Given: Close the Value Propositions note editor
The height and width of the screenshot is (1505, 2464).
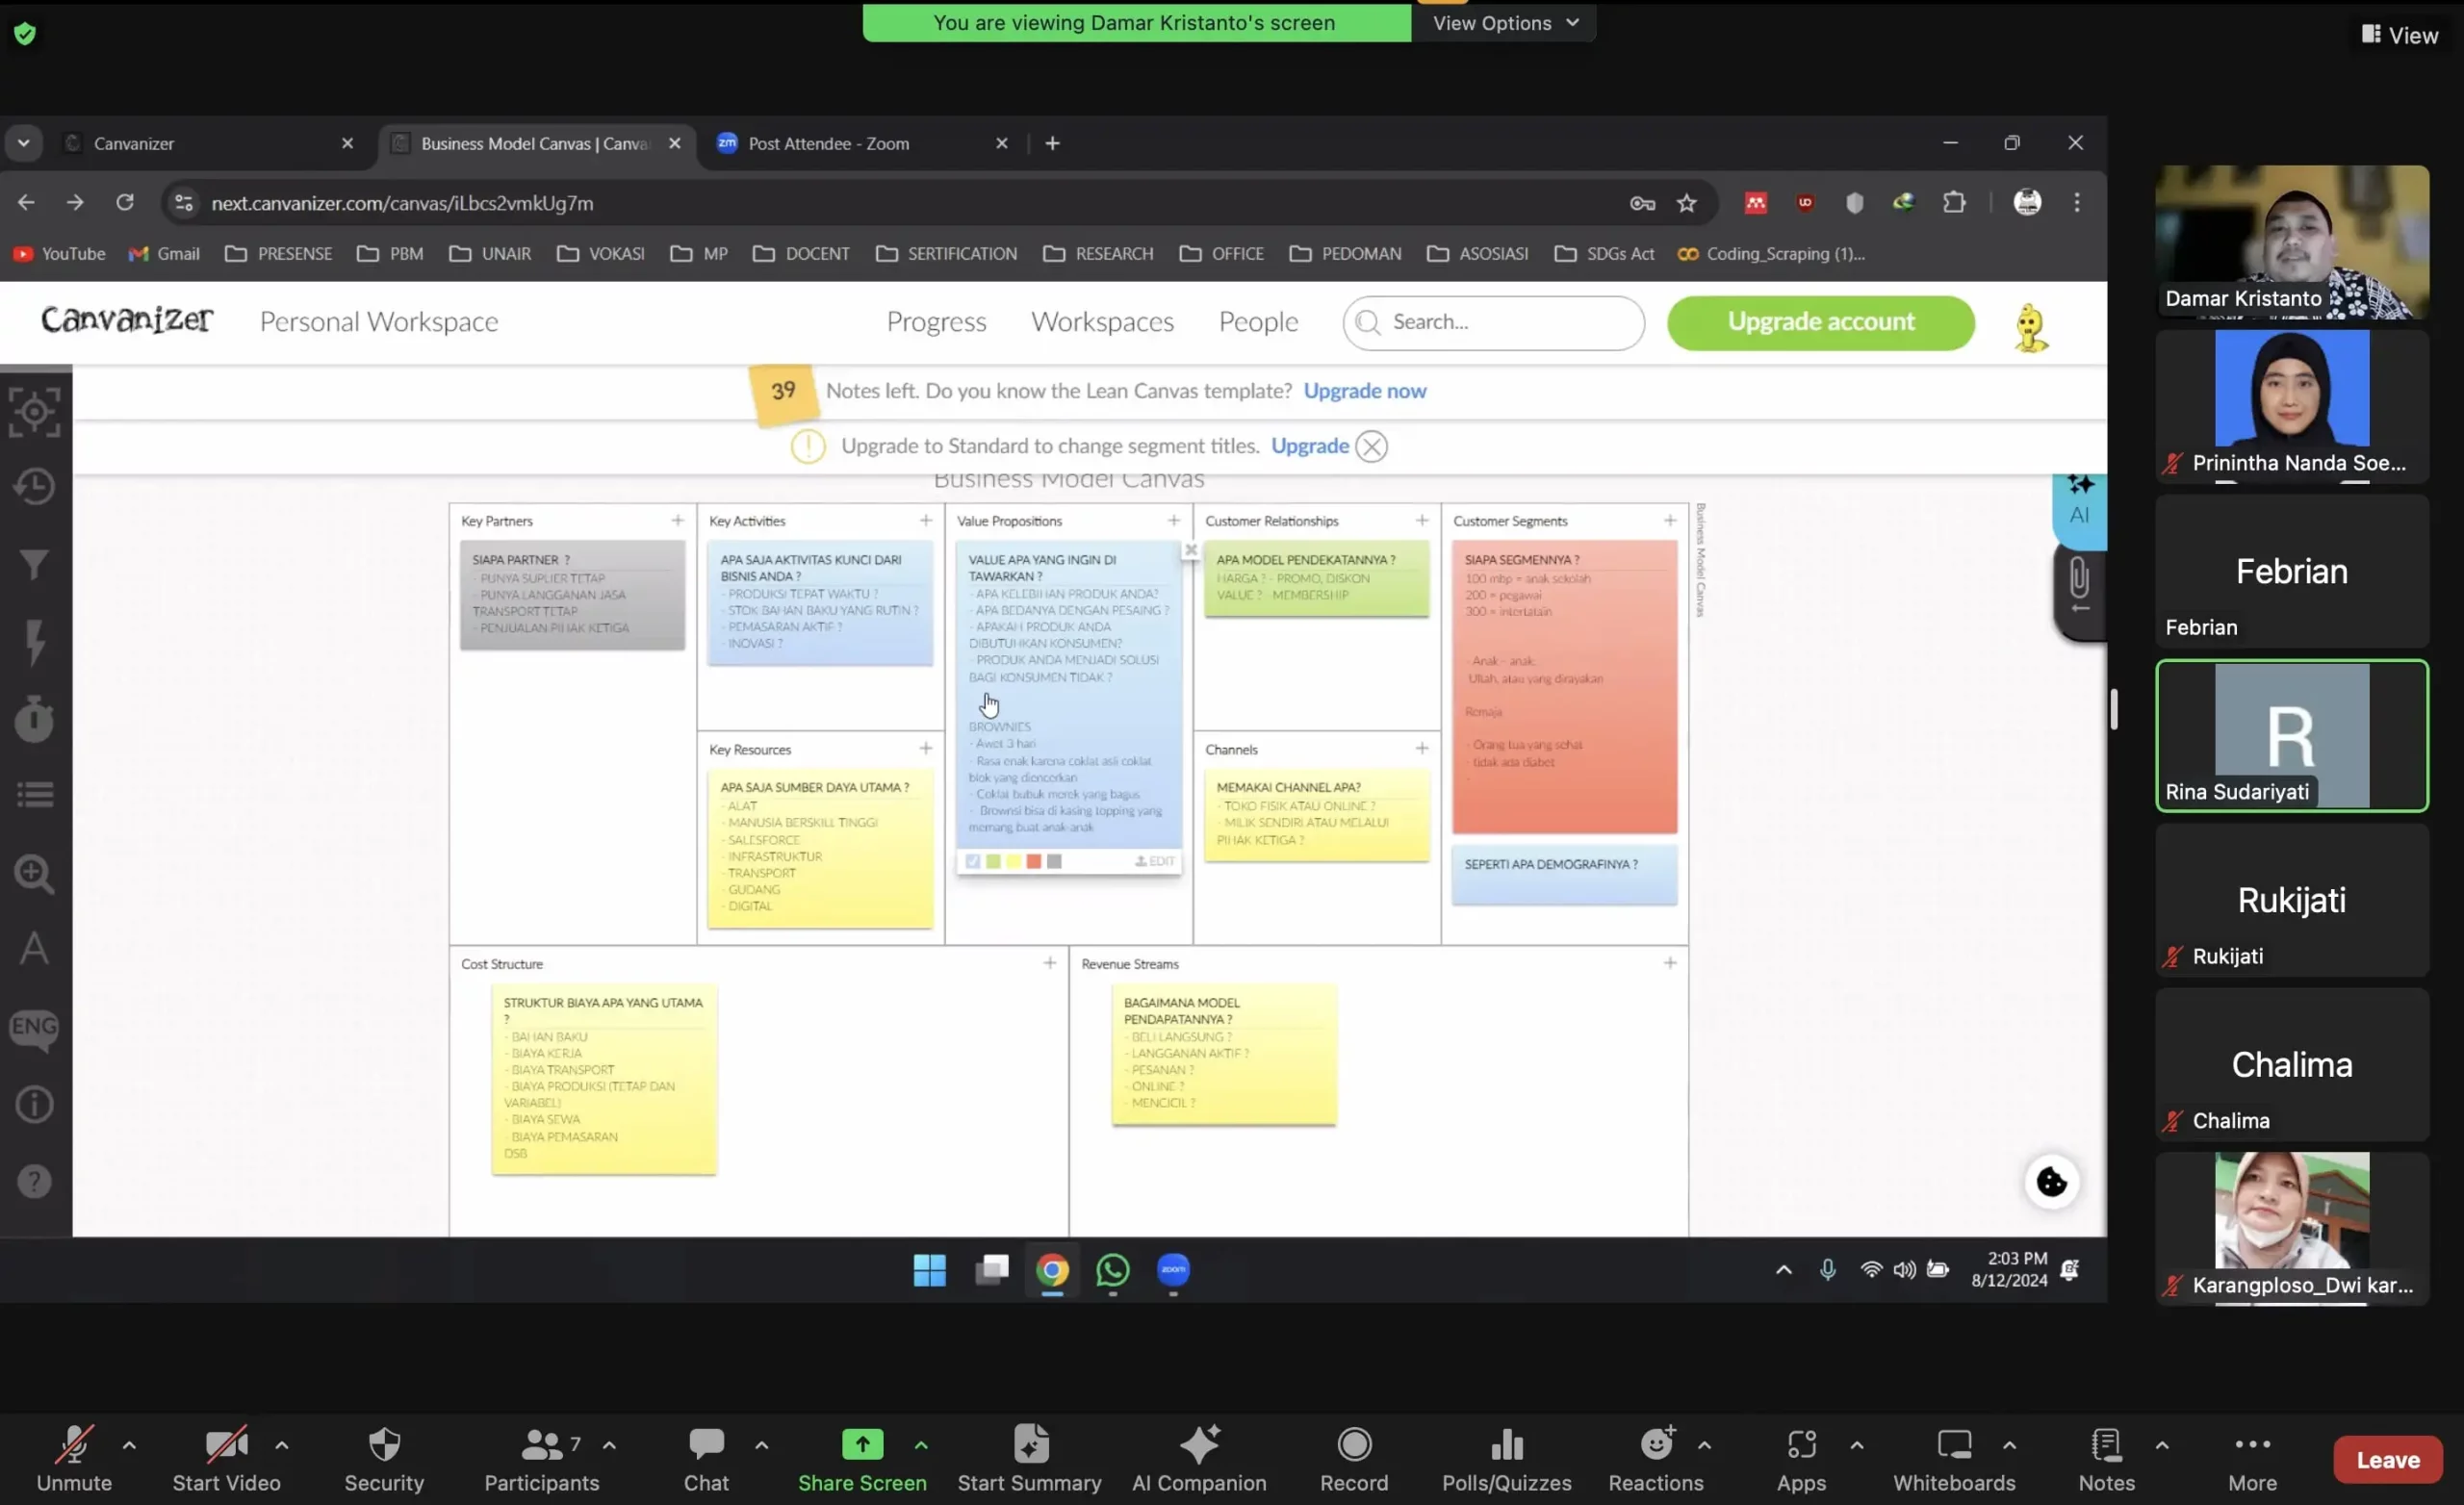Looking at the screenshot, I should [x=1191, y=549].
